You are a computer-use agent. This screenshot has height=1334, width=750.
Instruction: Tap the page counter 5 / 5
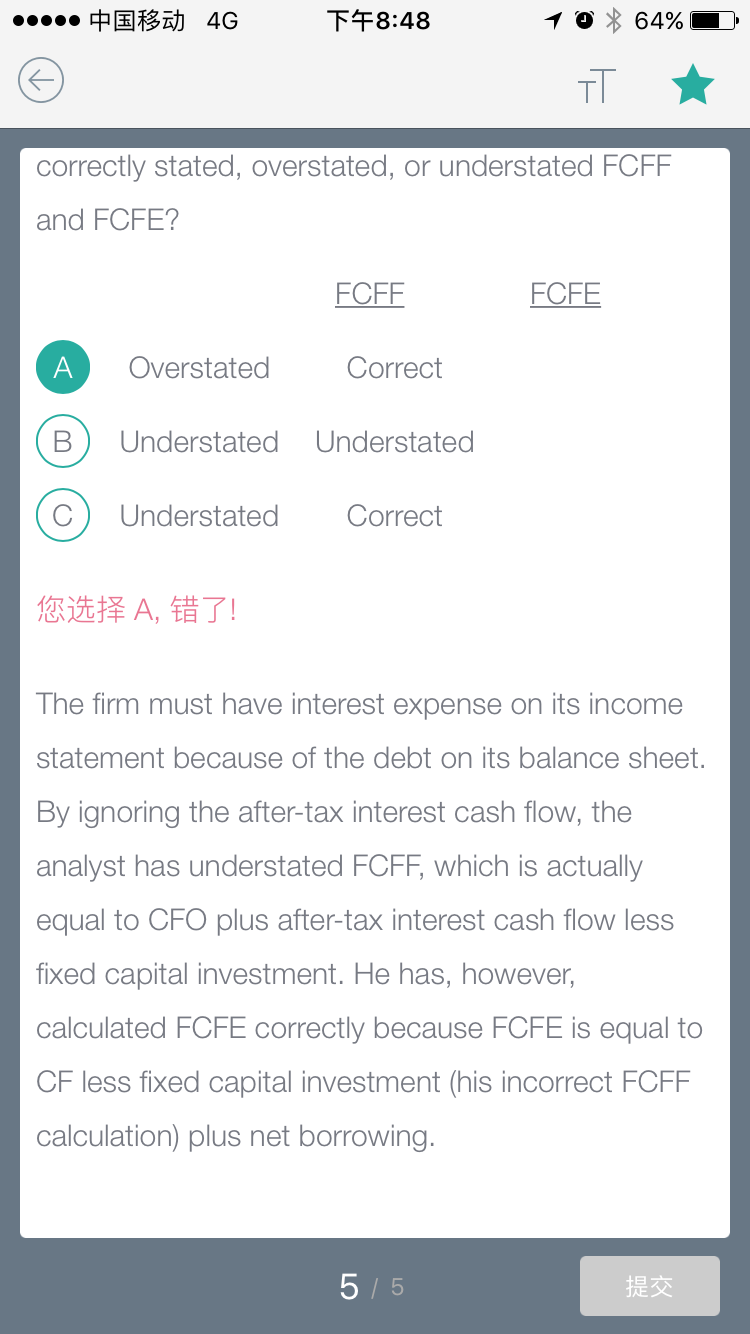372,1286
